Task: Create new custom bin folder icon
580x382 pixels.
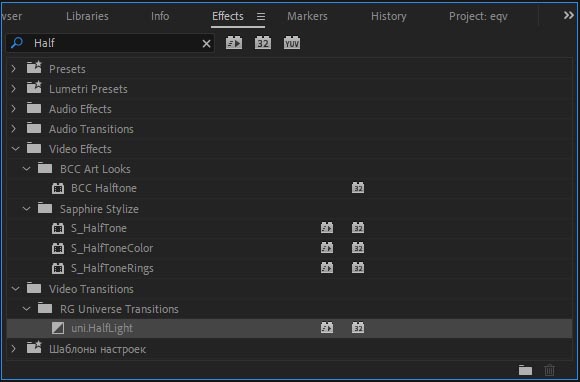Action: coord(525,370)
